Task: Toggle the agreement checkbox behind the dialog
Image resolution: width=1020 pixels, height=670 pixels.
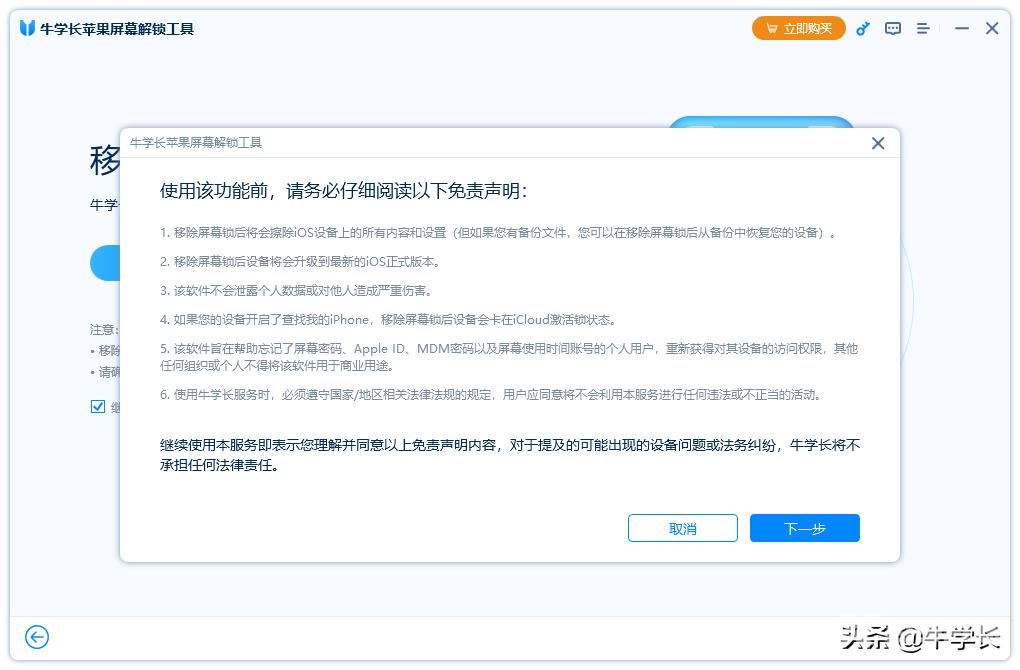Action: click(x=97, y=406)
